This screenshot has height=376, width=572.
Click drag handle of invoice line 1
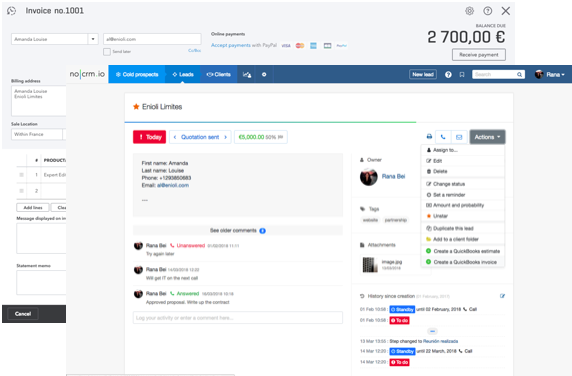point(21,175)
